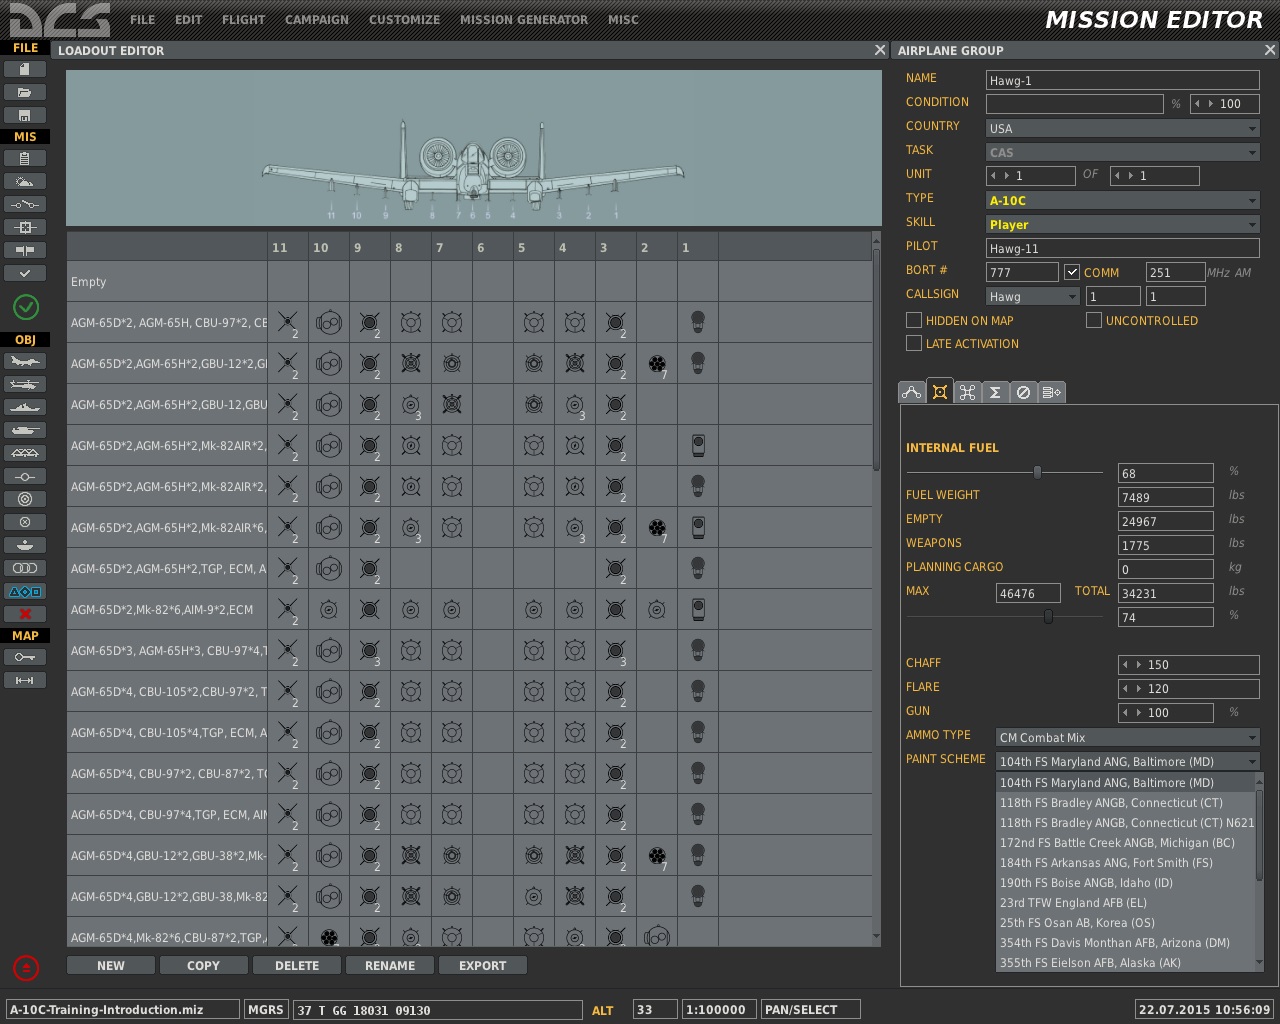Click the FLARE count stepper 120
The height and width of the screenshot is (1024, 1280).
(x=1188, y=689)
